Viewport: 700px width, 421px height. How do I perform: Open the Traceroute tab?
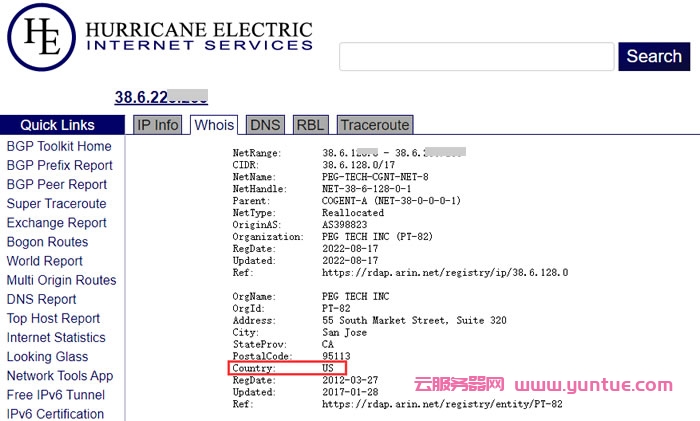374,125
